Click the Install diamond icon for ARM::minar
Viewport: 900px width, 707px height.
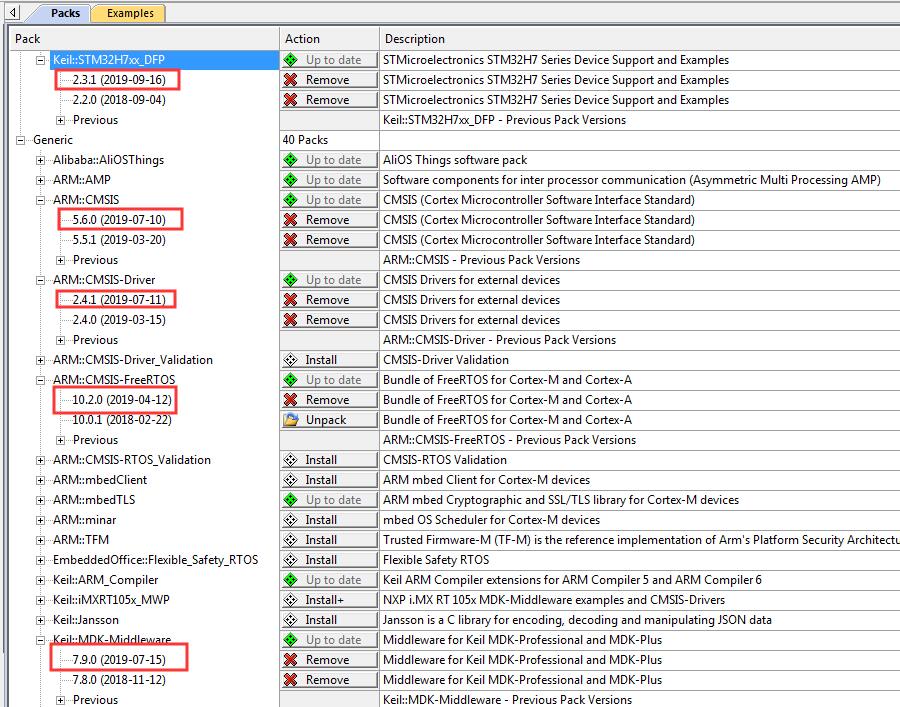coord(291,520)
